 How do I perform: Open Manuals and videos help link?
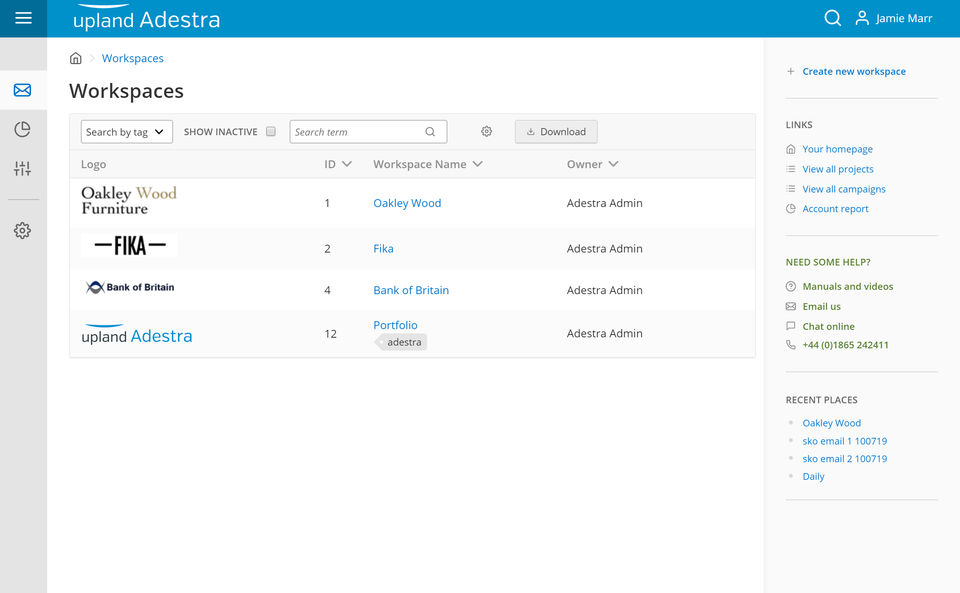(848, 286)
